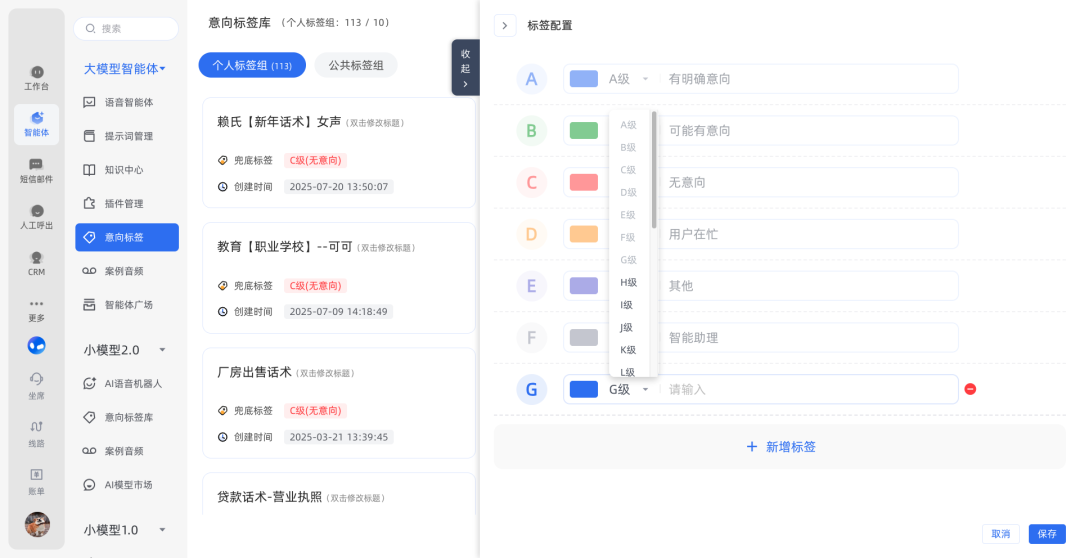Viewport: 1080px width, 558px height.
Task: Click the 保存 save button
Action: (x=1046, y=534)
